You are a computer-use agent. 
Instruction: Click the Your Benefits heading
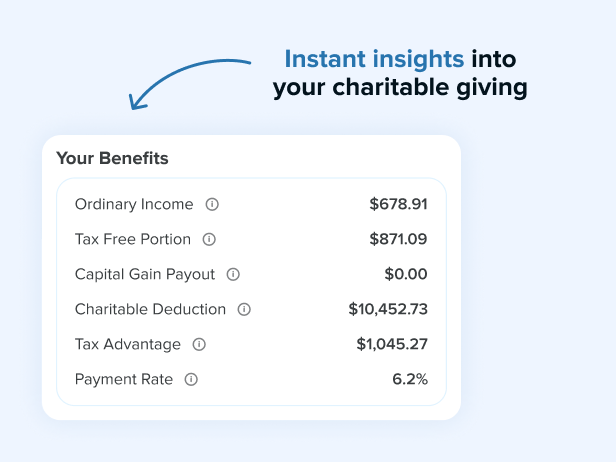[x=112, y=158]
